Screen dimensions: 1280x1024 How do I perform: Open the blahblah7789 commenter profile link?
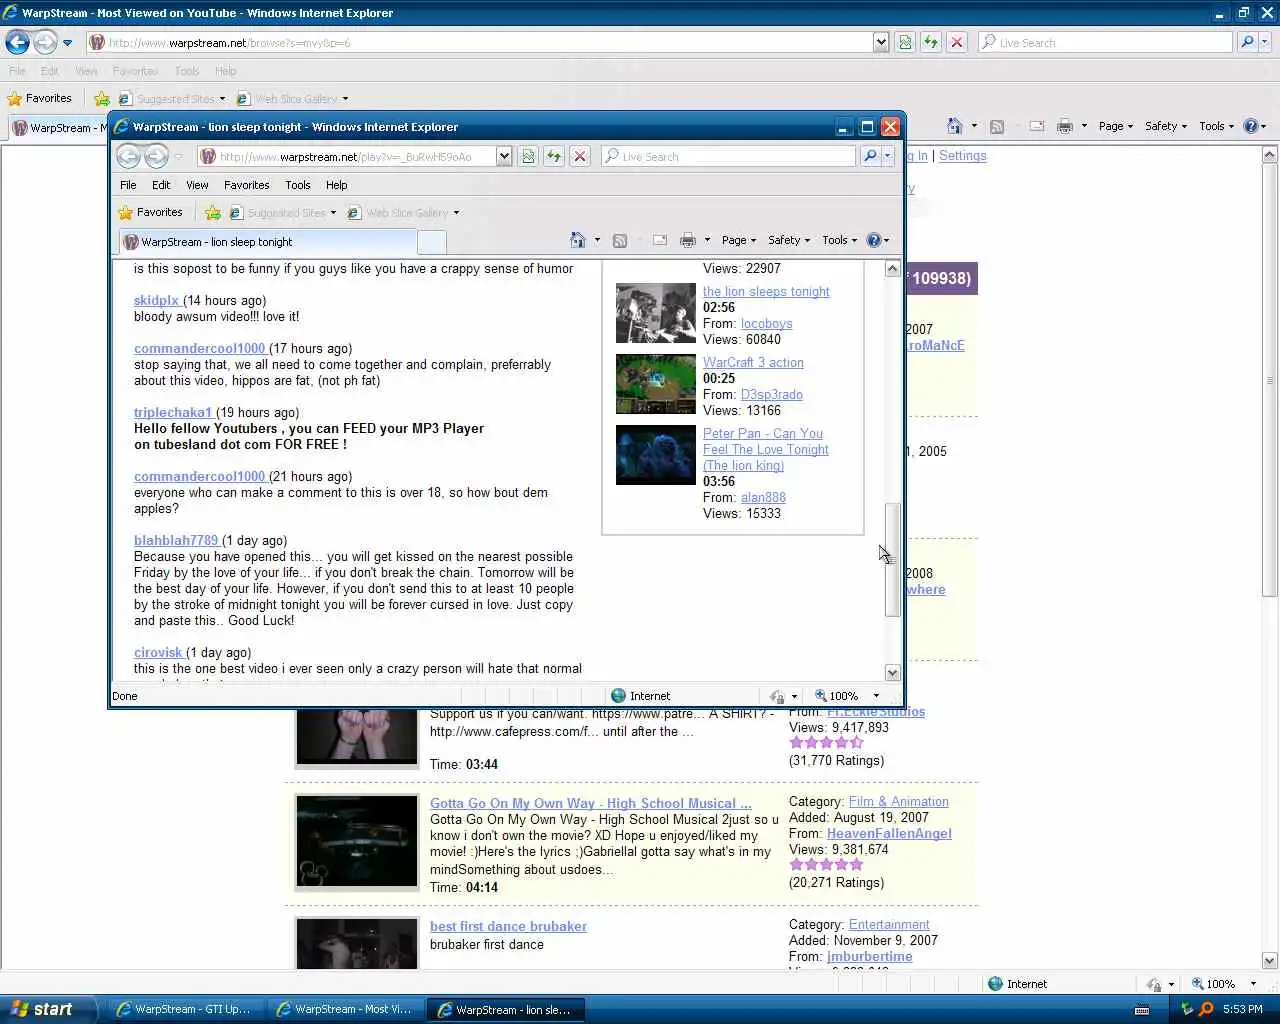pyautogui.click(x=176, y=540)
